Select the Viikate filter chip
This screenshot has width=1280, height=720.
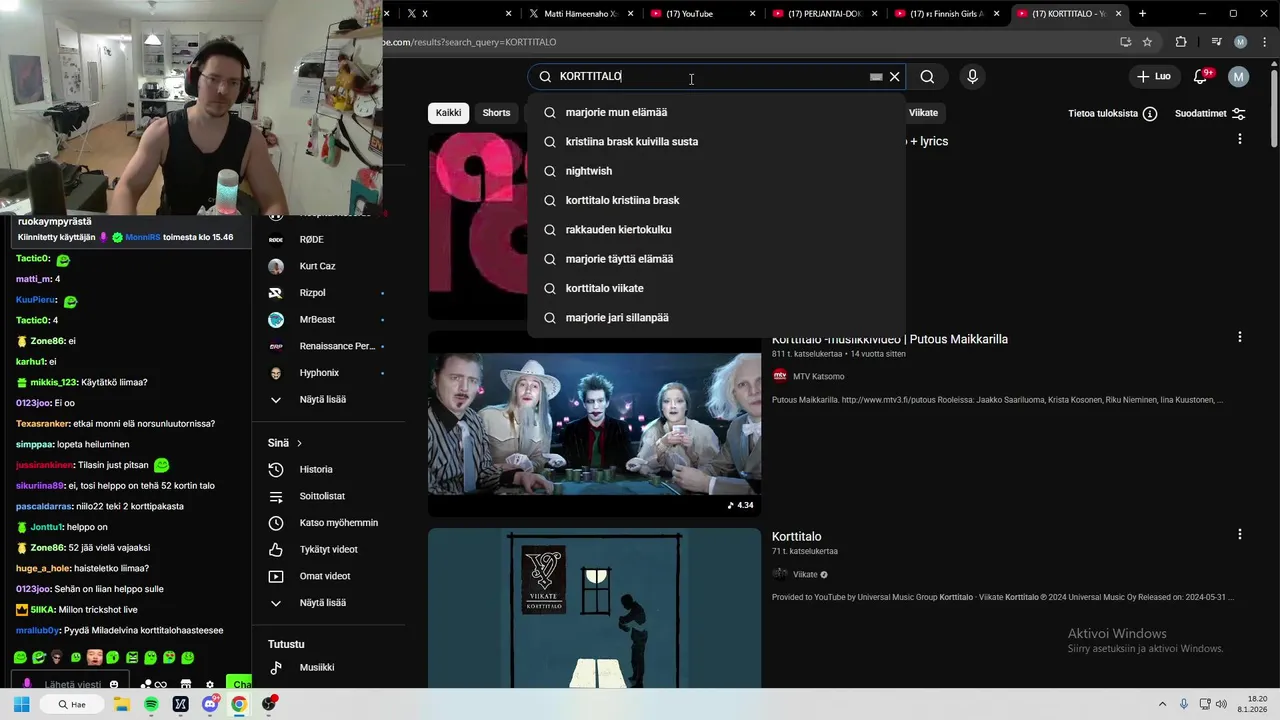coord(923,113)
